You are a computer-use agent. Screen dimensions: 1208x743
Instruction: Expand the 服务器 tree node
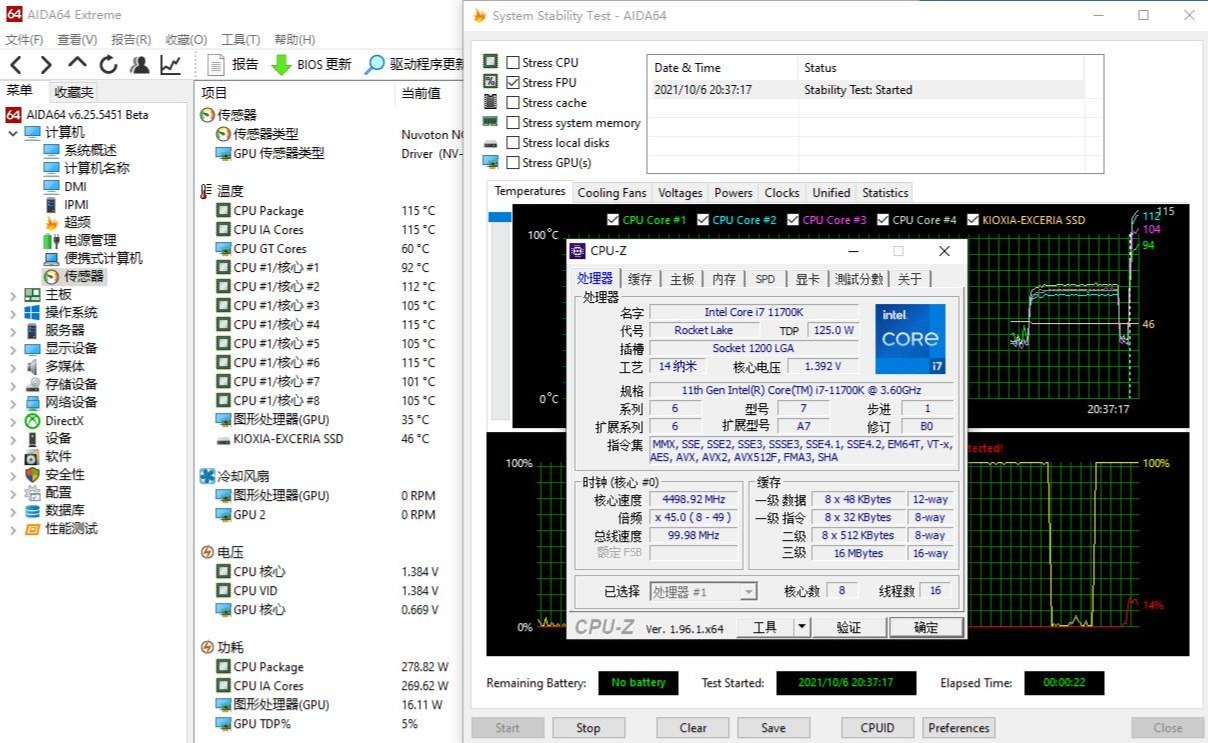13,330
